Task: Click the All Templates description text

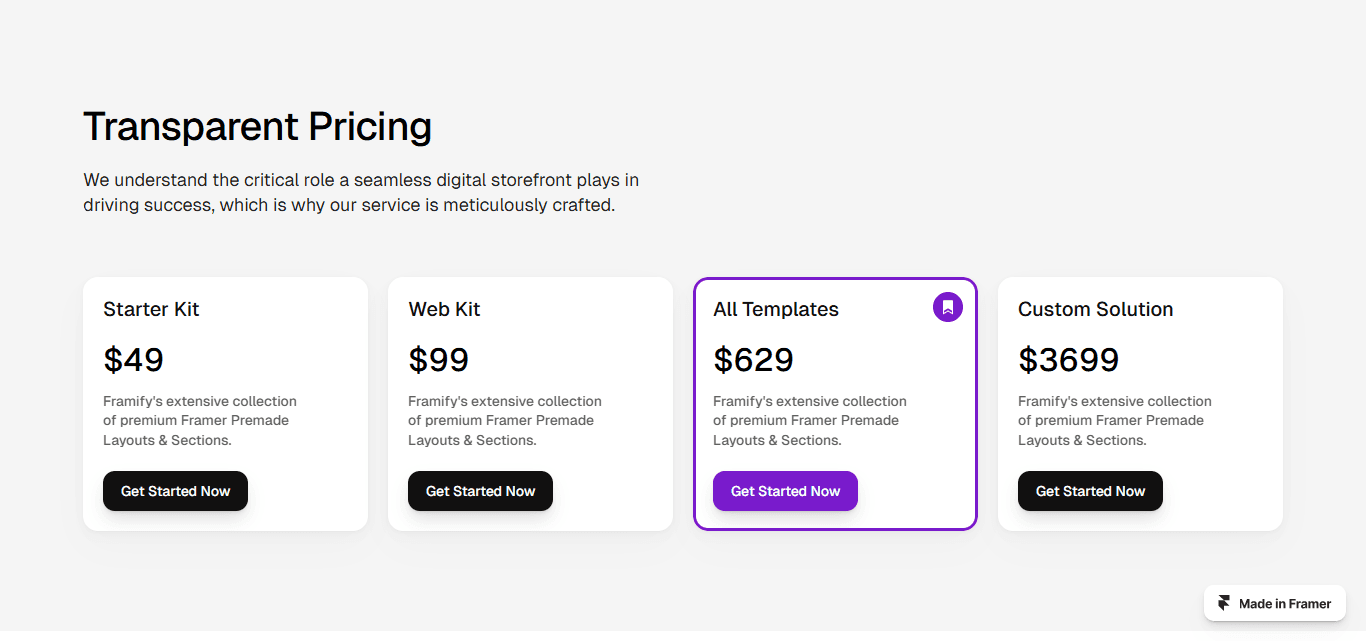Action: click(810, 420)
